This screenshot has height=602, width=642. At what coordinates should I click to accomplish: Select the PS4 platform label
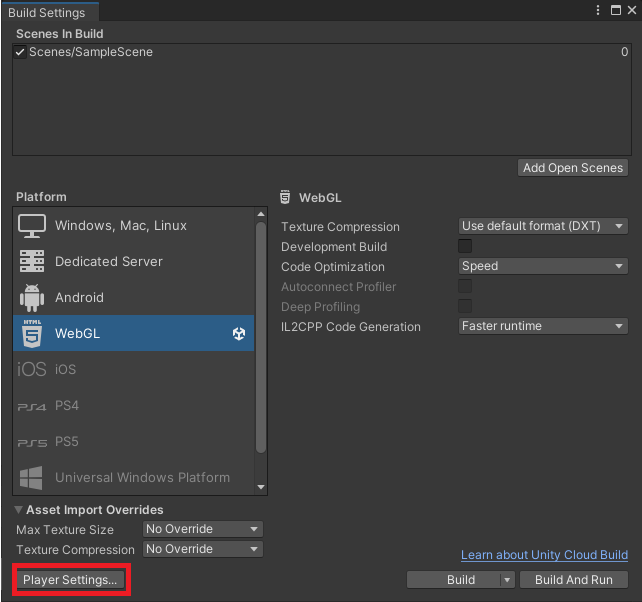67,405
